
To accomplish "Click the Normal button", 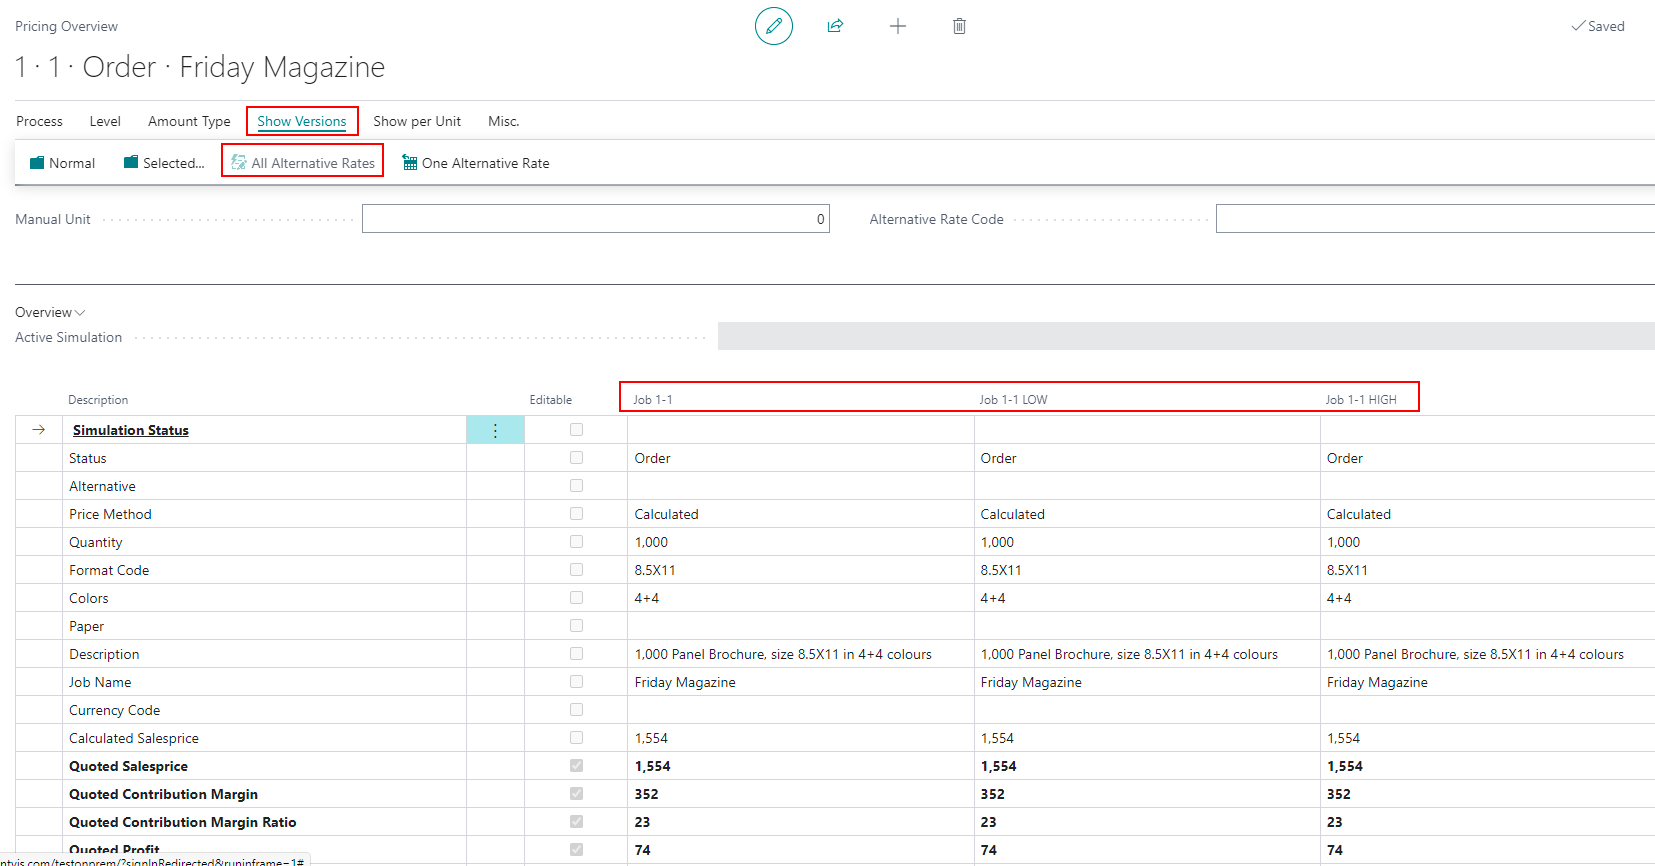I will coord(62,163).
